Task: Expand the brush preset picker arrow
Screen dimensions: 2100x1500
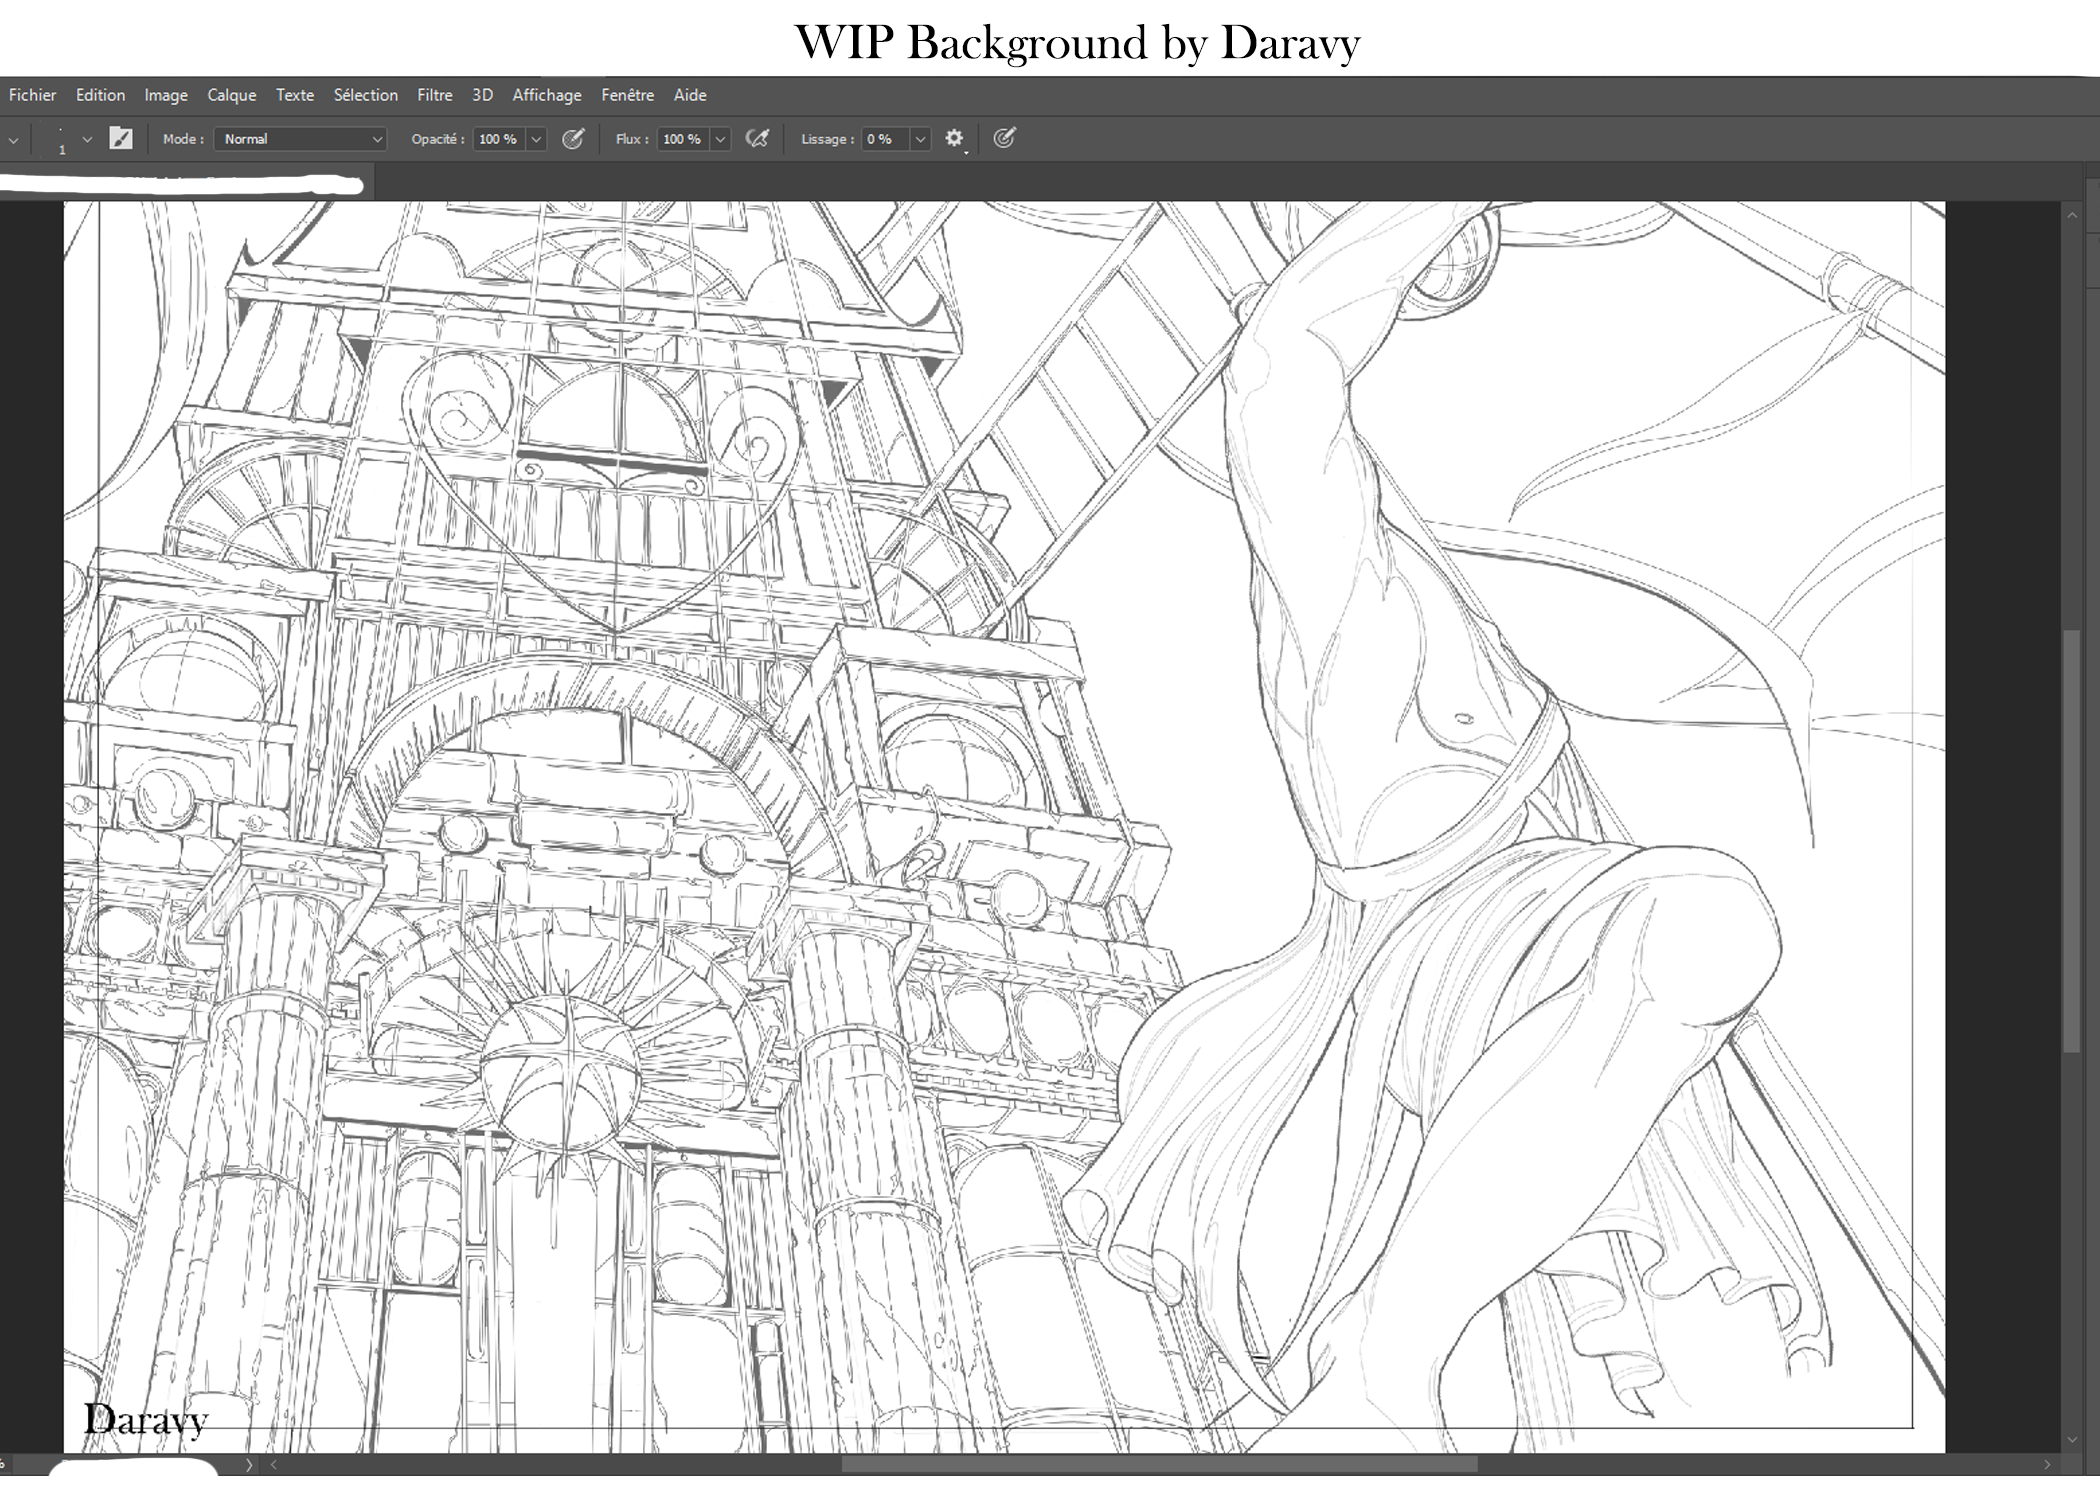Action: click(x=87, y=140)
